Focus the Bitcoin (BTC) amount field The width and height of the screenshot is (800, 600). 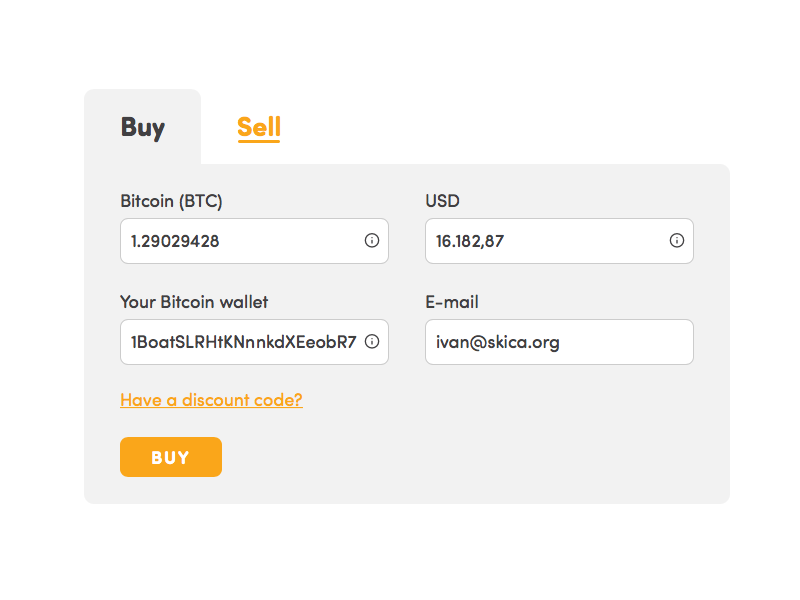[255, 241]
